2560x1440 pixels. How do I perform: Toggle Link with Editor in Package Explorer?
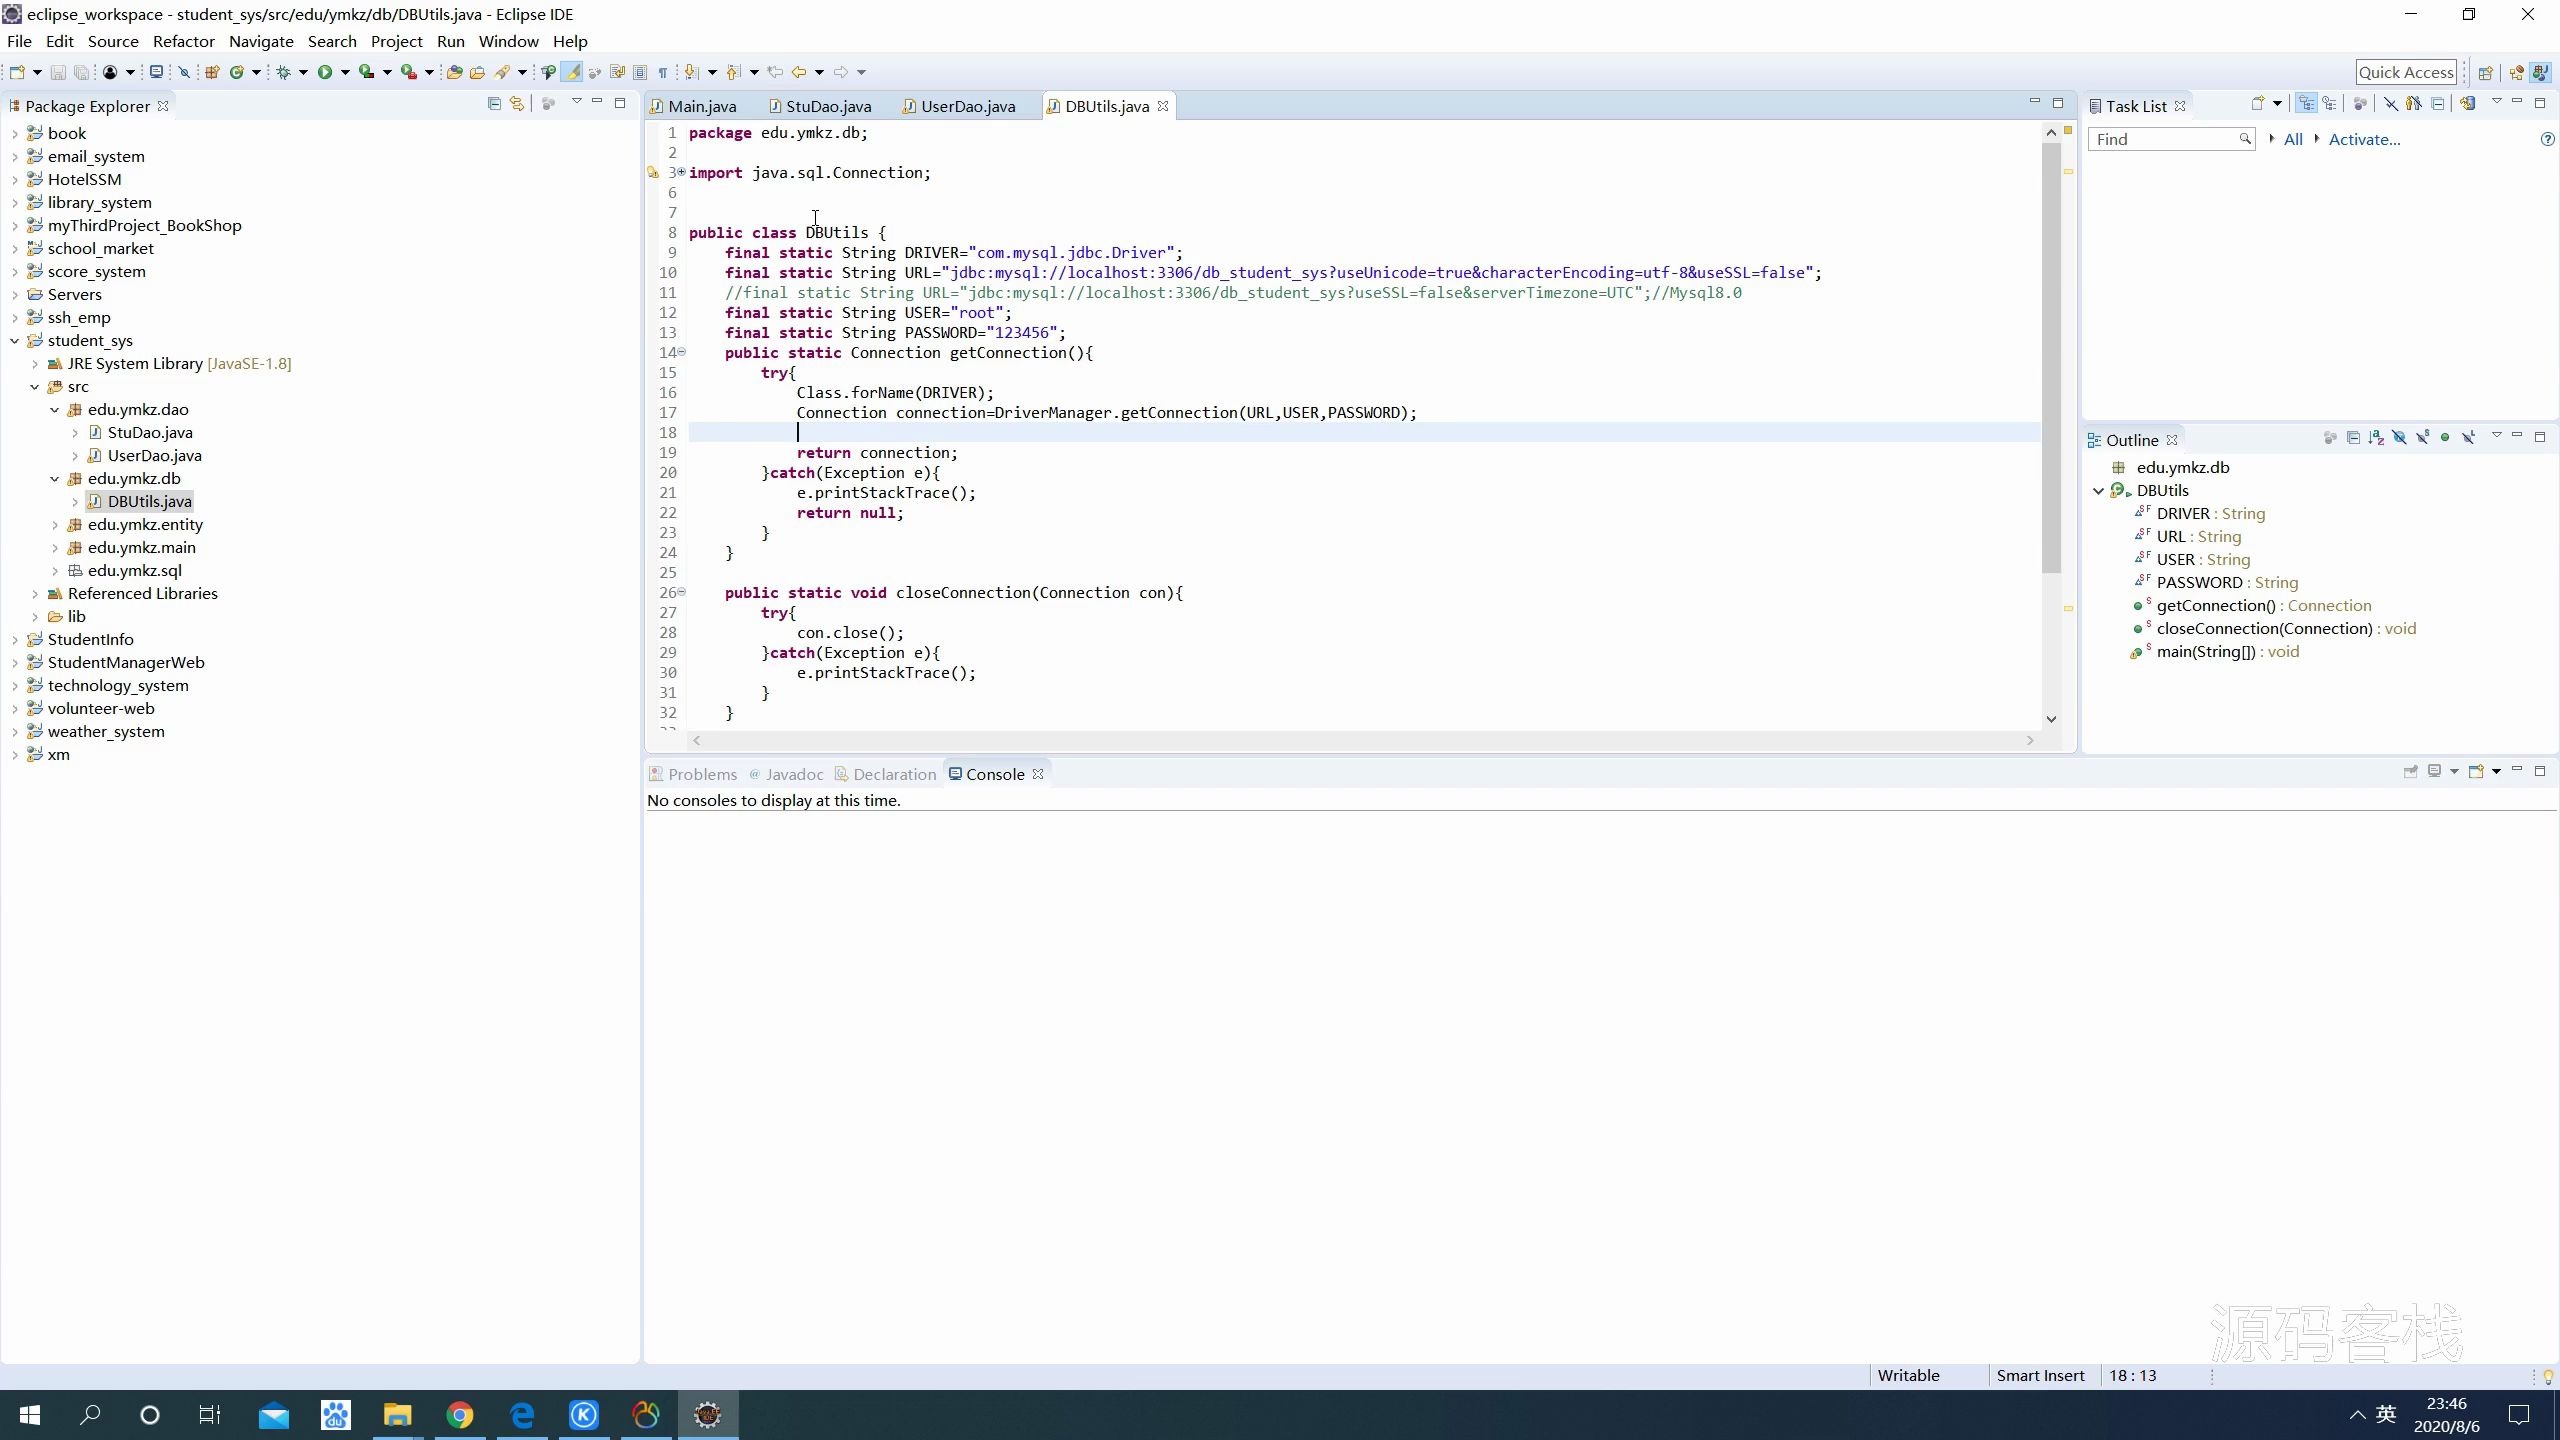pyautogui.click(x=517, y=103)
